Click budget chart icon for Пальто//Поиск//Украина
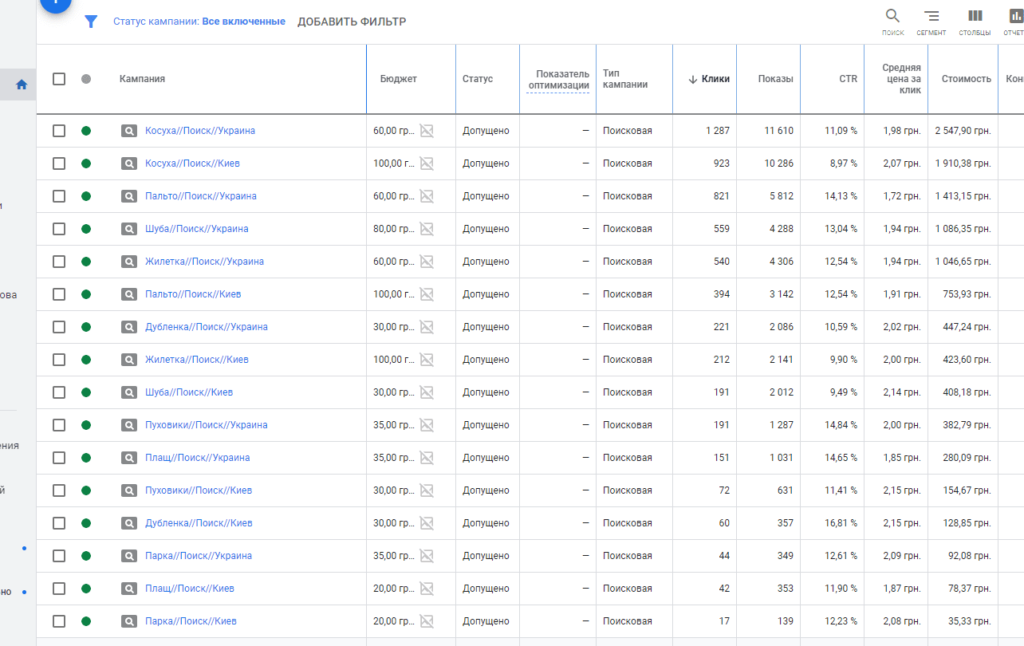The width and height of the screenshot is (1024, 646). tap(426, 196)
